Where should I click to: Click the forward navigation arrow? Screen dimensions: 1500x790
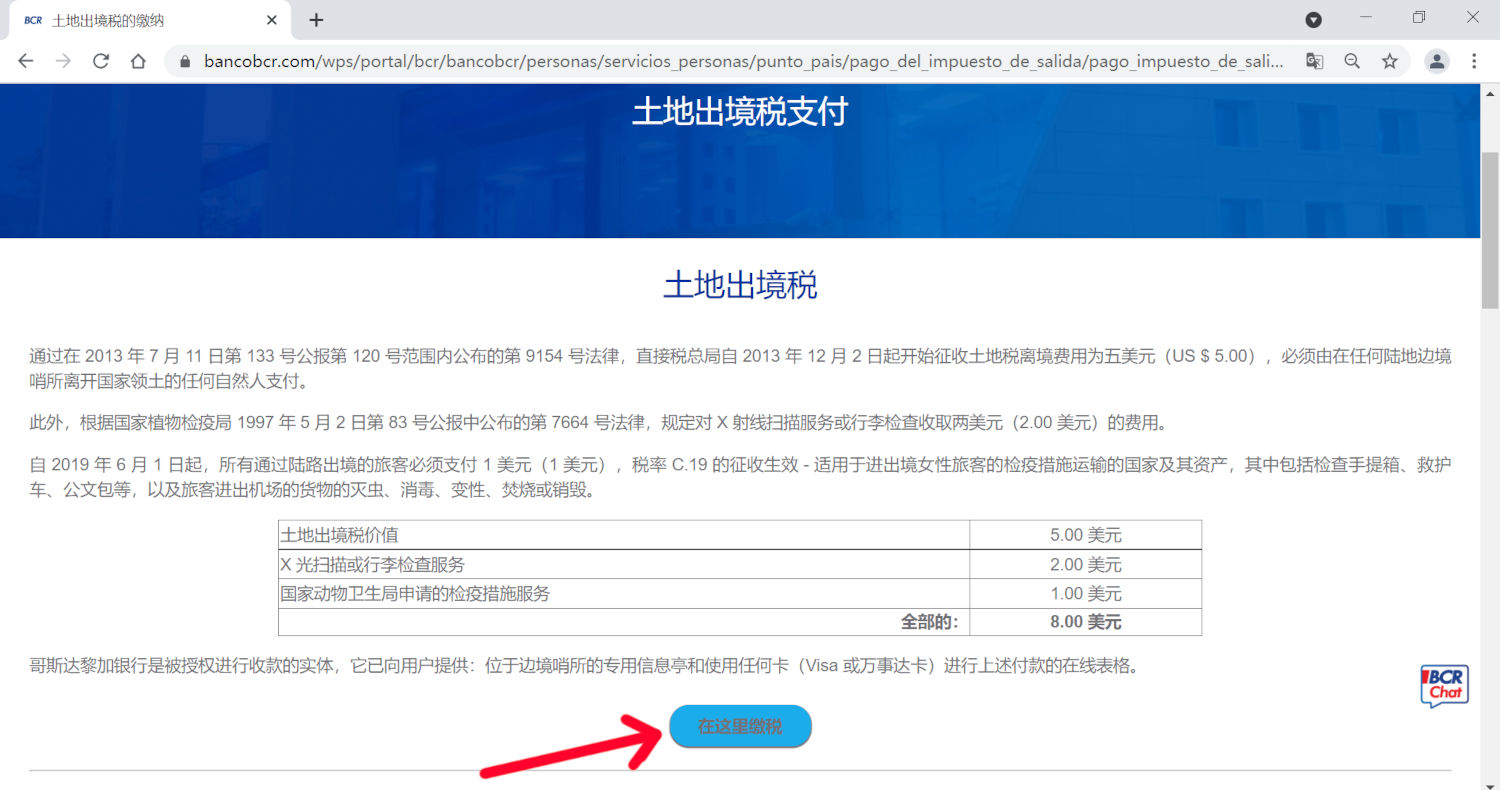click(63, 61)
